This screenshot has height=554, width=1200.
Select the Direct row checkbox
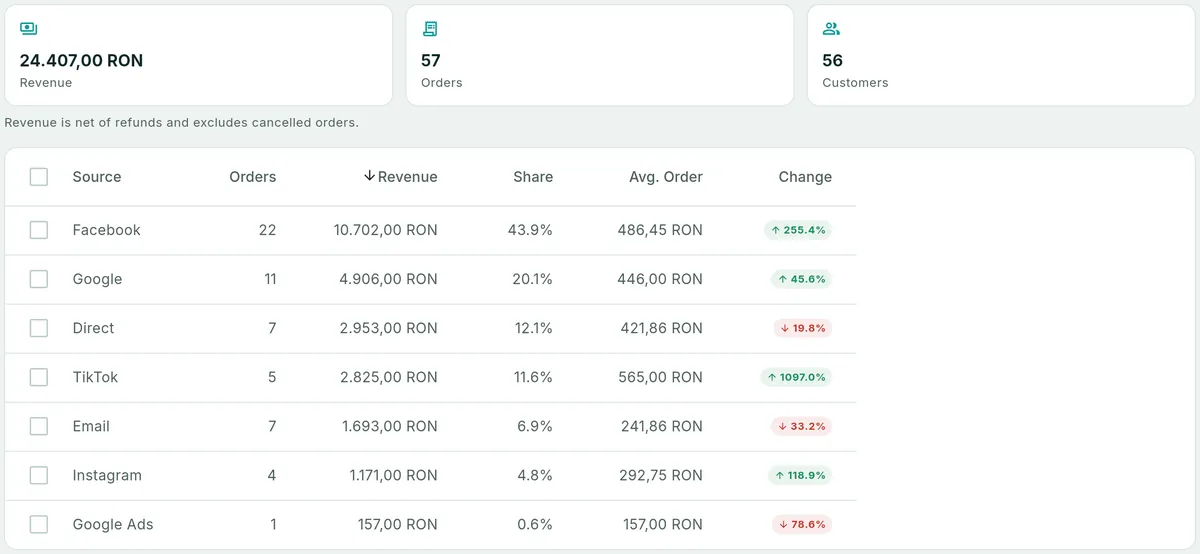[x=39, y=328]
